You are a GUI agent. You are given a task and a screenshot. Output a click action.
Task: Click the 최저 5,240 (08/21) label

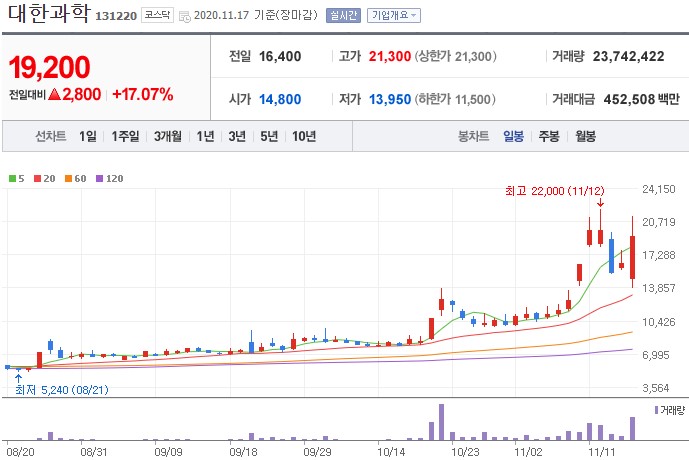point(62,390)
